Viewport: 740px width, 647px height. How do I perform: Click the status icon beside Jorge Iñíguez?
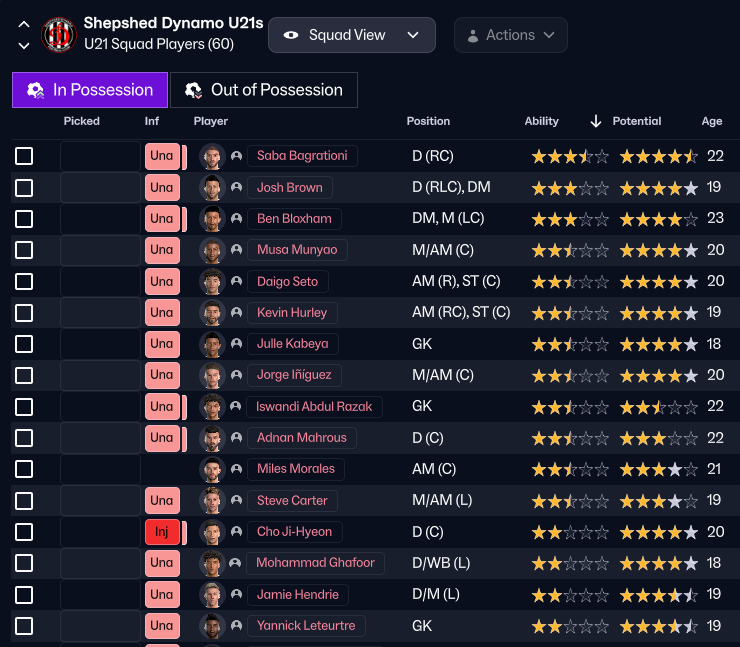point(236,375)
